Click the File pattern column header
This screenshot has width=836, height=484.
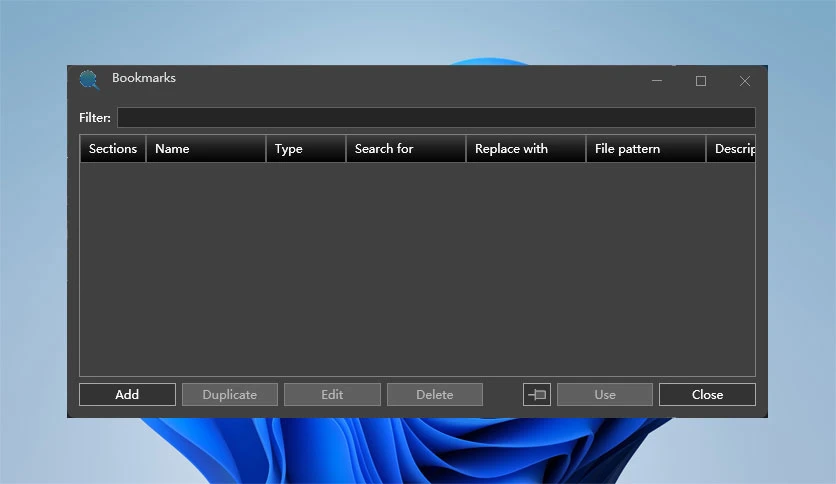click(x=646, y=149)
